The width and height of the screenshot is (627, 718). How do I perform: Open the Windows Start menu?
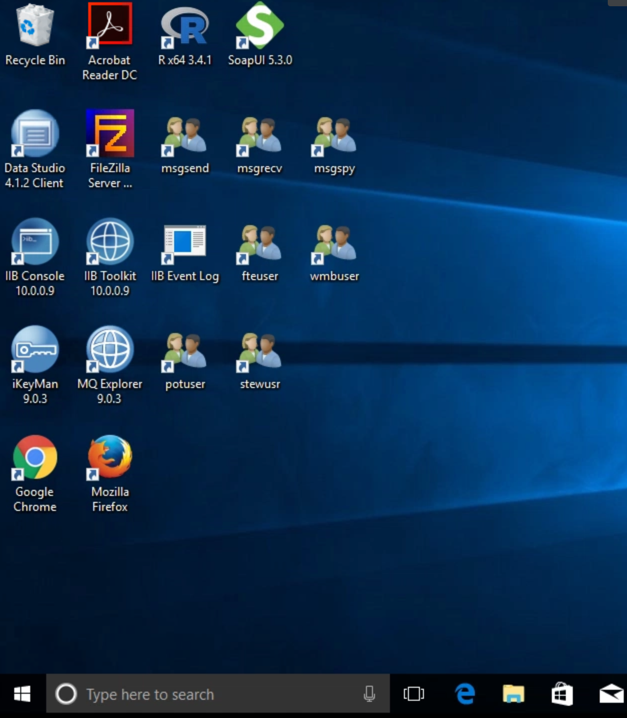point(22,695)
